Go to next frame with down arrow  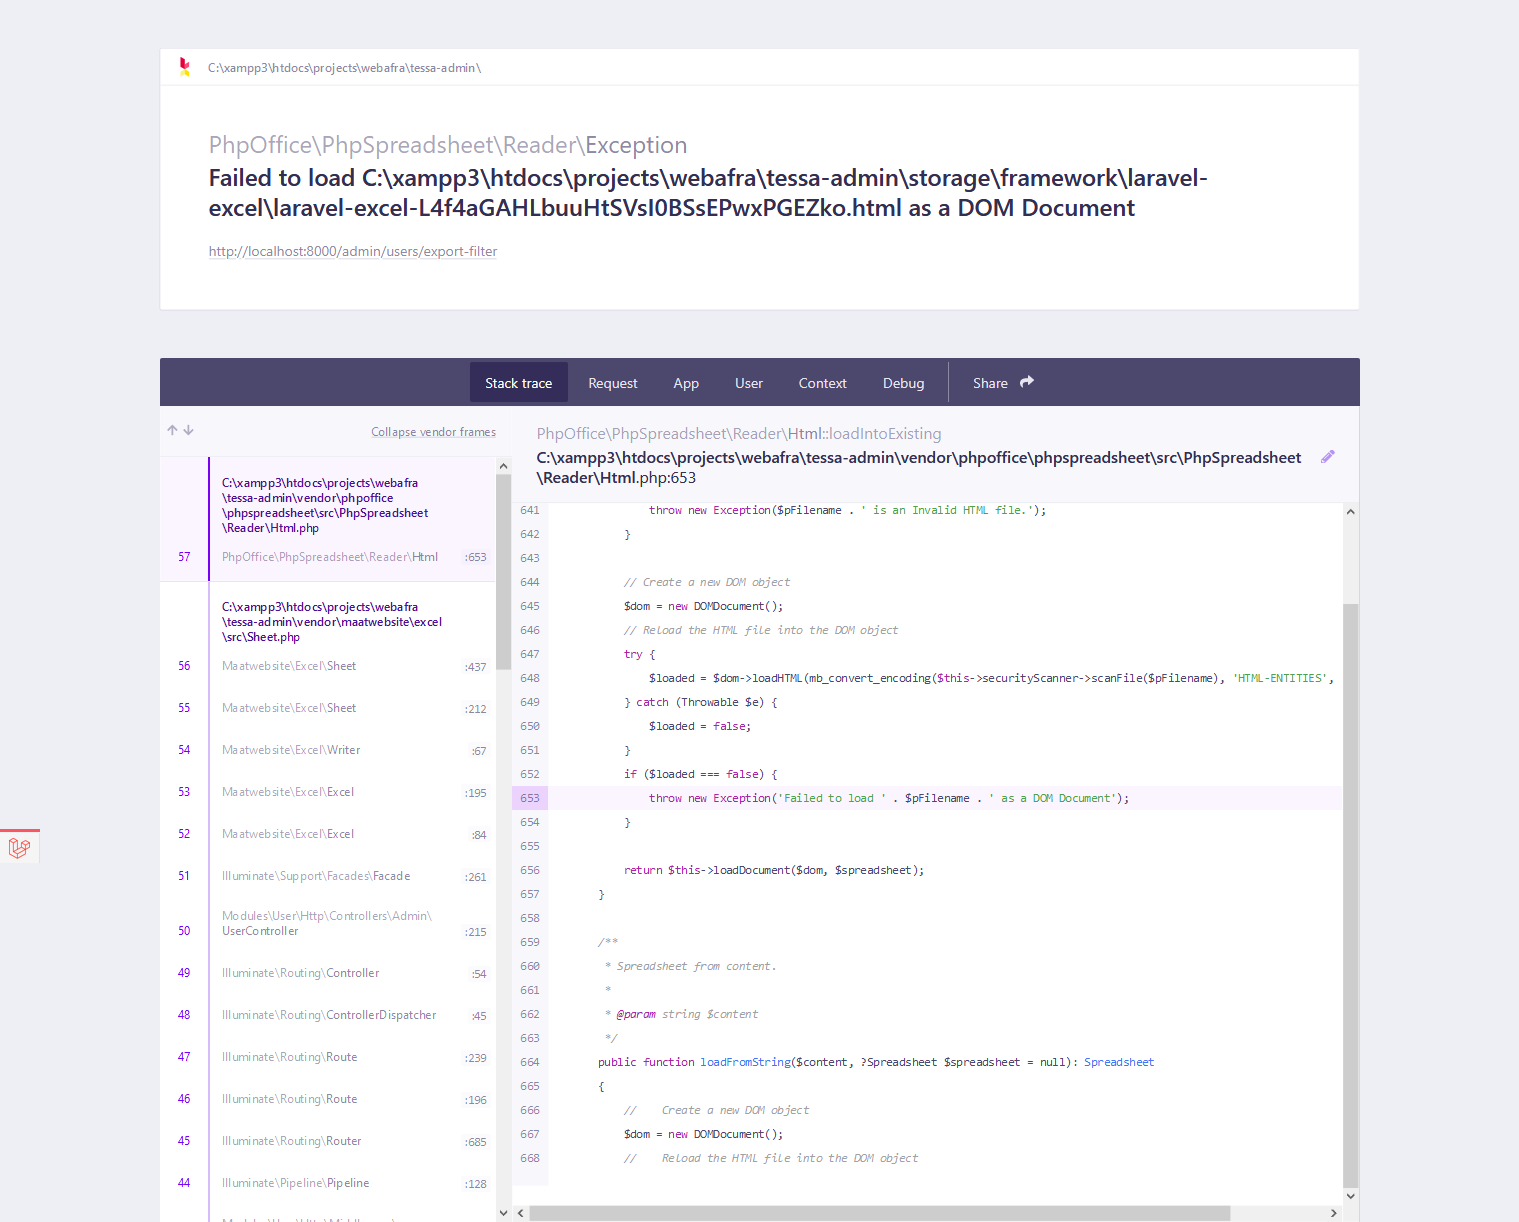pos(188,431)
